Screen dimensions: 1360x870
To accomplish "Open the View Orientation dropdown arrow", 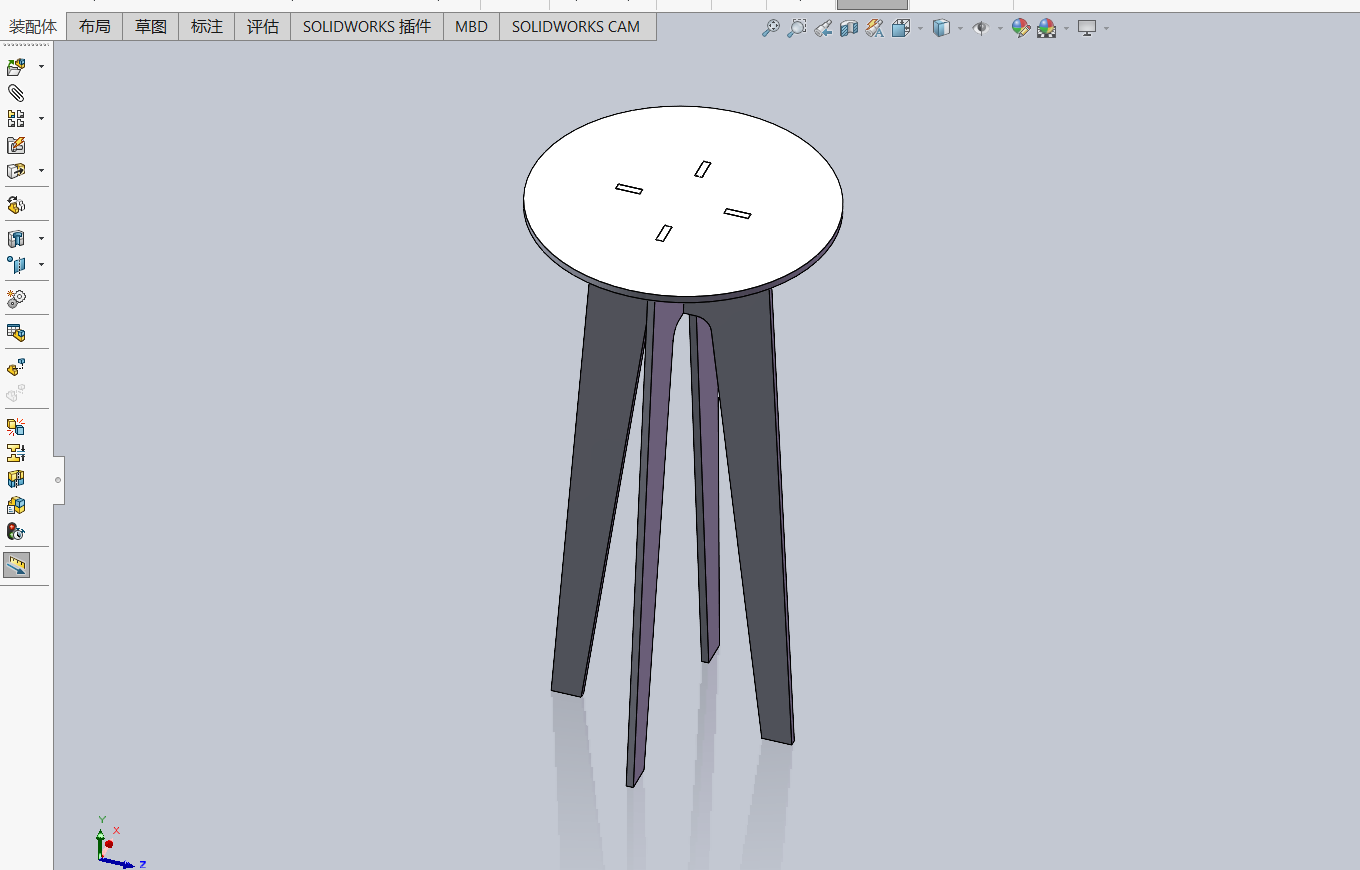I will [x=920, y=28].
